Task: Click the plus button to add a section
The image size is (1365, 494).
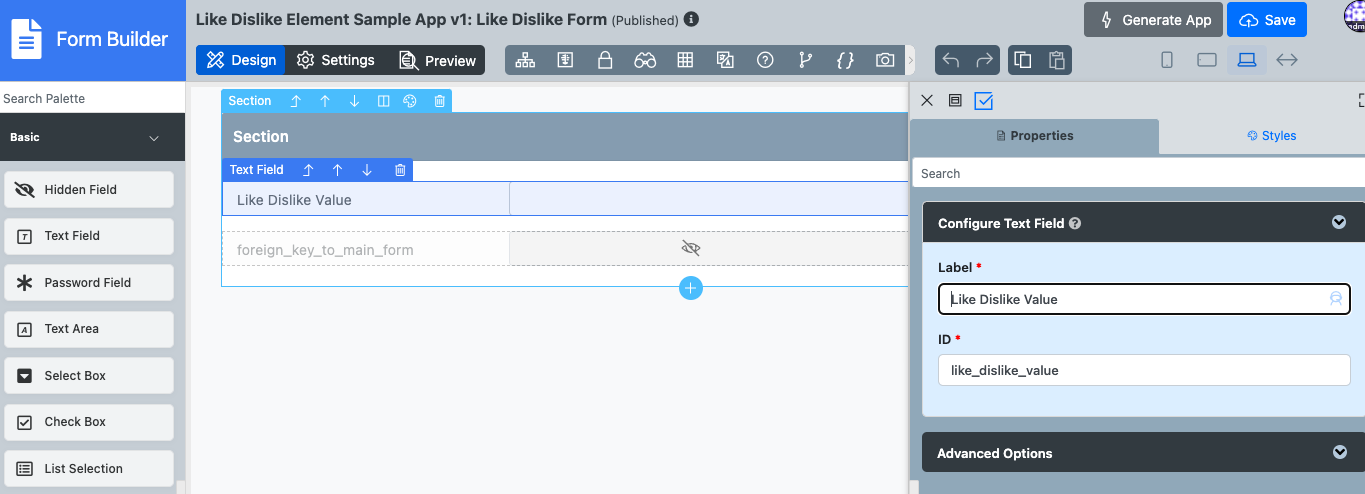Action: pyautogui.click(x=691, y=288)
